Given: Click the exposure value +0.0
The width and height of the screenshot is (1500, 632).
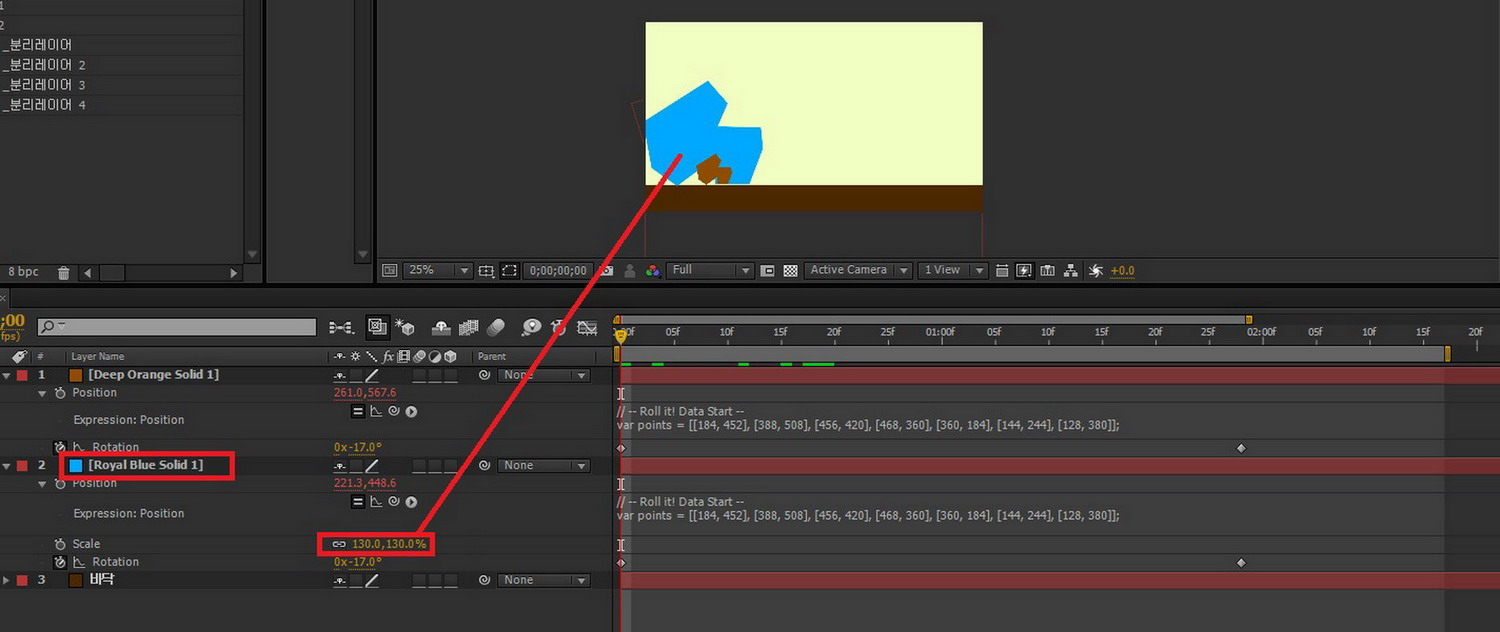Looking at the screenshot, I should pyautogui.click(x=1122, y=270).
